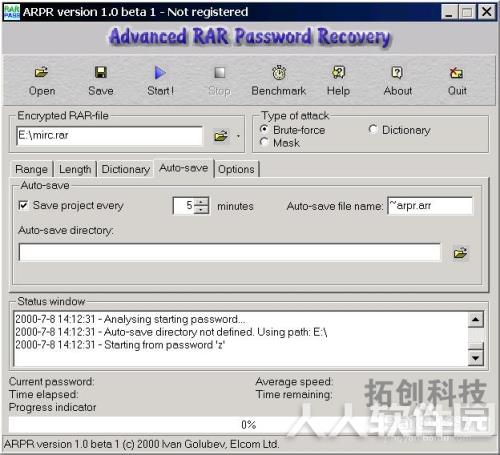Open the Options tab

tap(236, 169)
